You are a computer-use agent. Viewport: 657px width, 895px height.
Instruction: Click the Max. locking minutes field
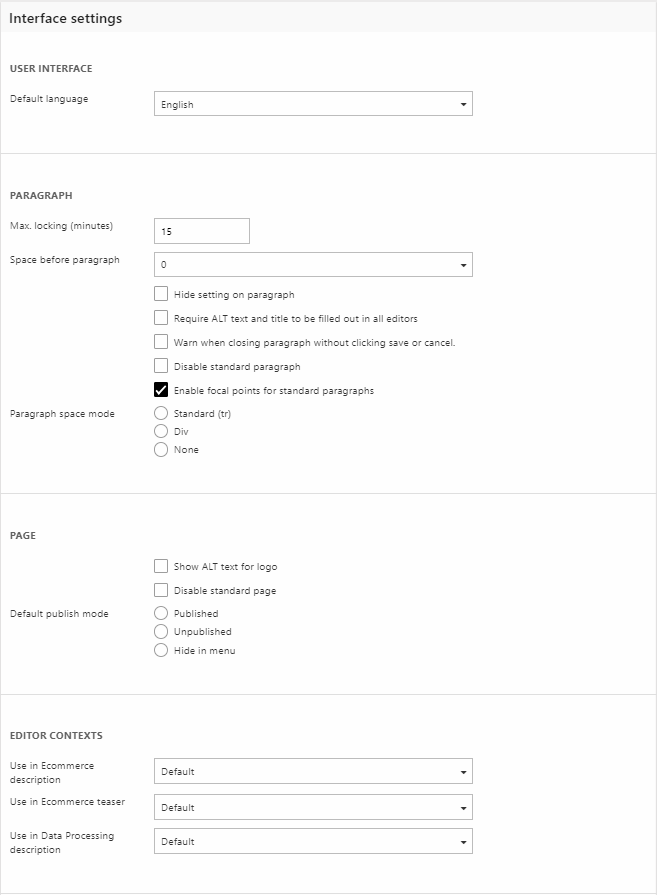point(201,231)
